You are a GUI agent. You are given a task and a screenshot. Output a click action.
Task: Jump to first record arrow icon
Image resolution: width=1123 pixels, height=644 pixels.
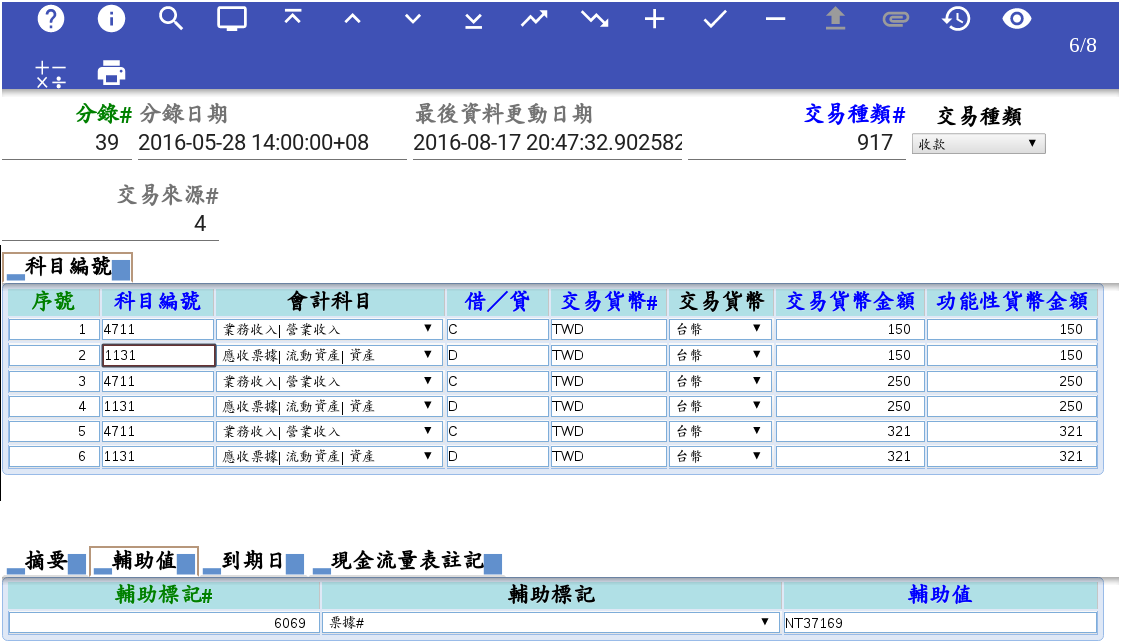pyautogui.click(x=292, y=19)
